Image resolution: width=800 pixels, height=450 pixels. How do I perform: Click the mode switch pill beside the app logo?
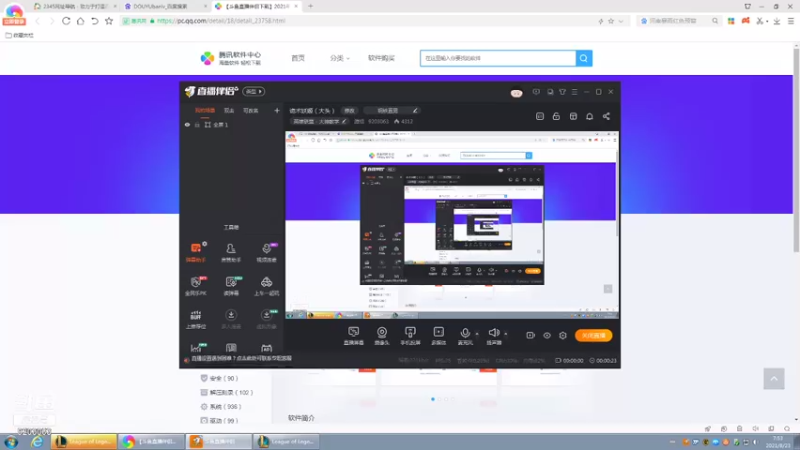tap(254, 92)
